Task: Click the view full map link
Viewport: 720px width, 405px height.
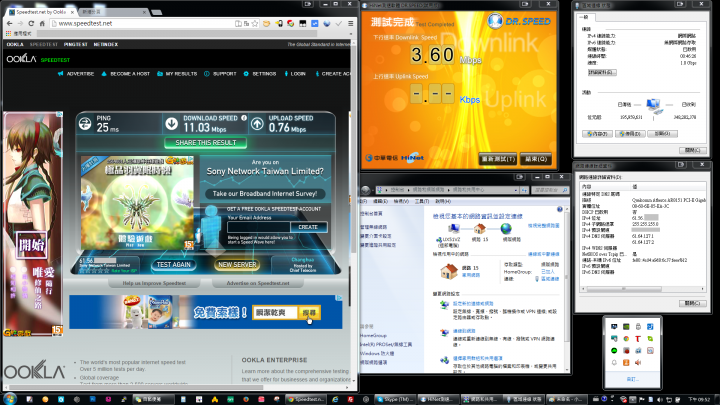Action: tap(544, 226)
